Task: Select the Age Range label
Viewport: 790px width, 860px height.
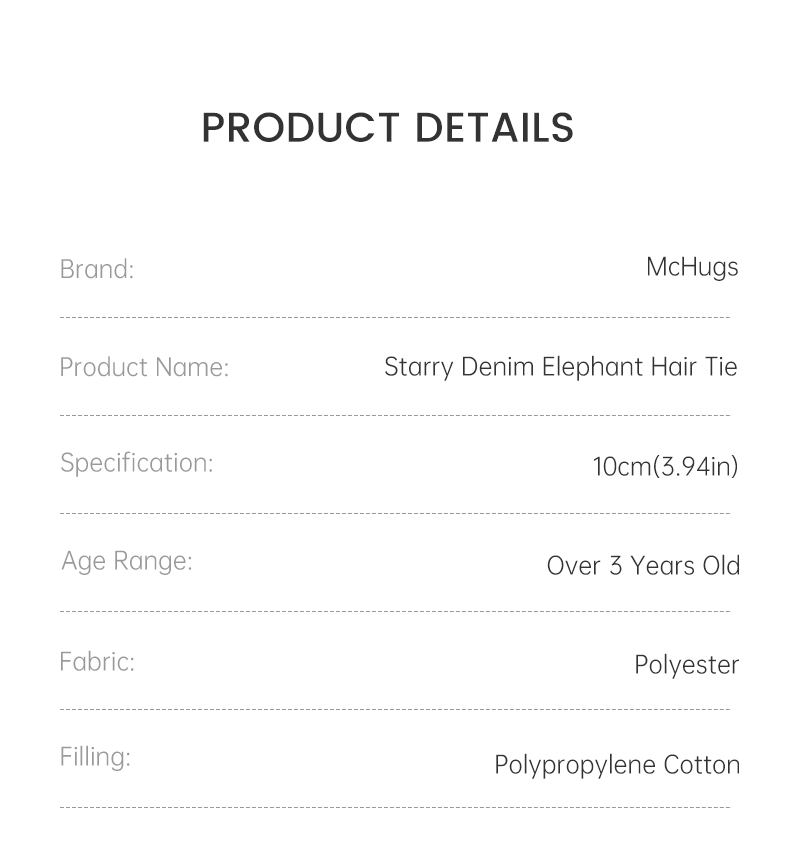Action: (x=127, y=561)
